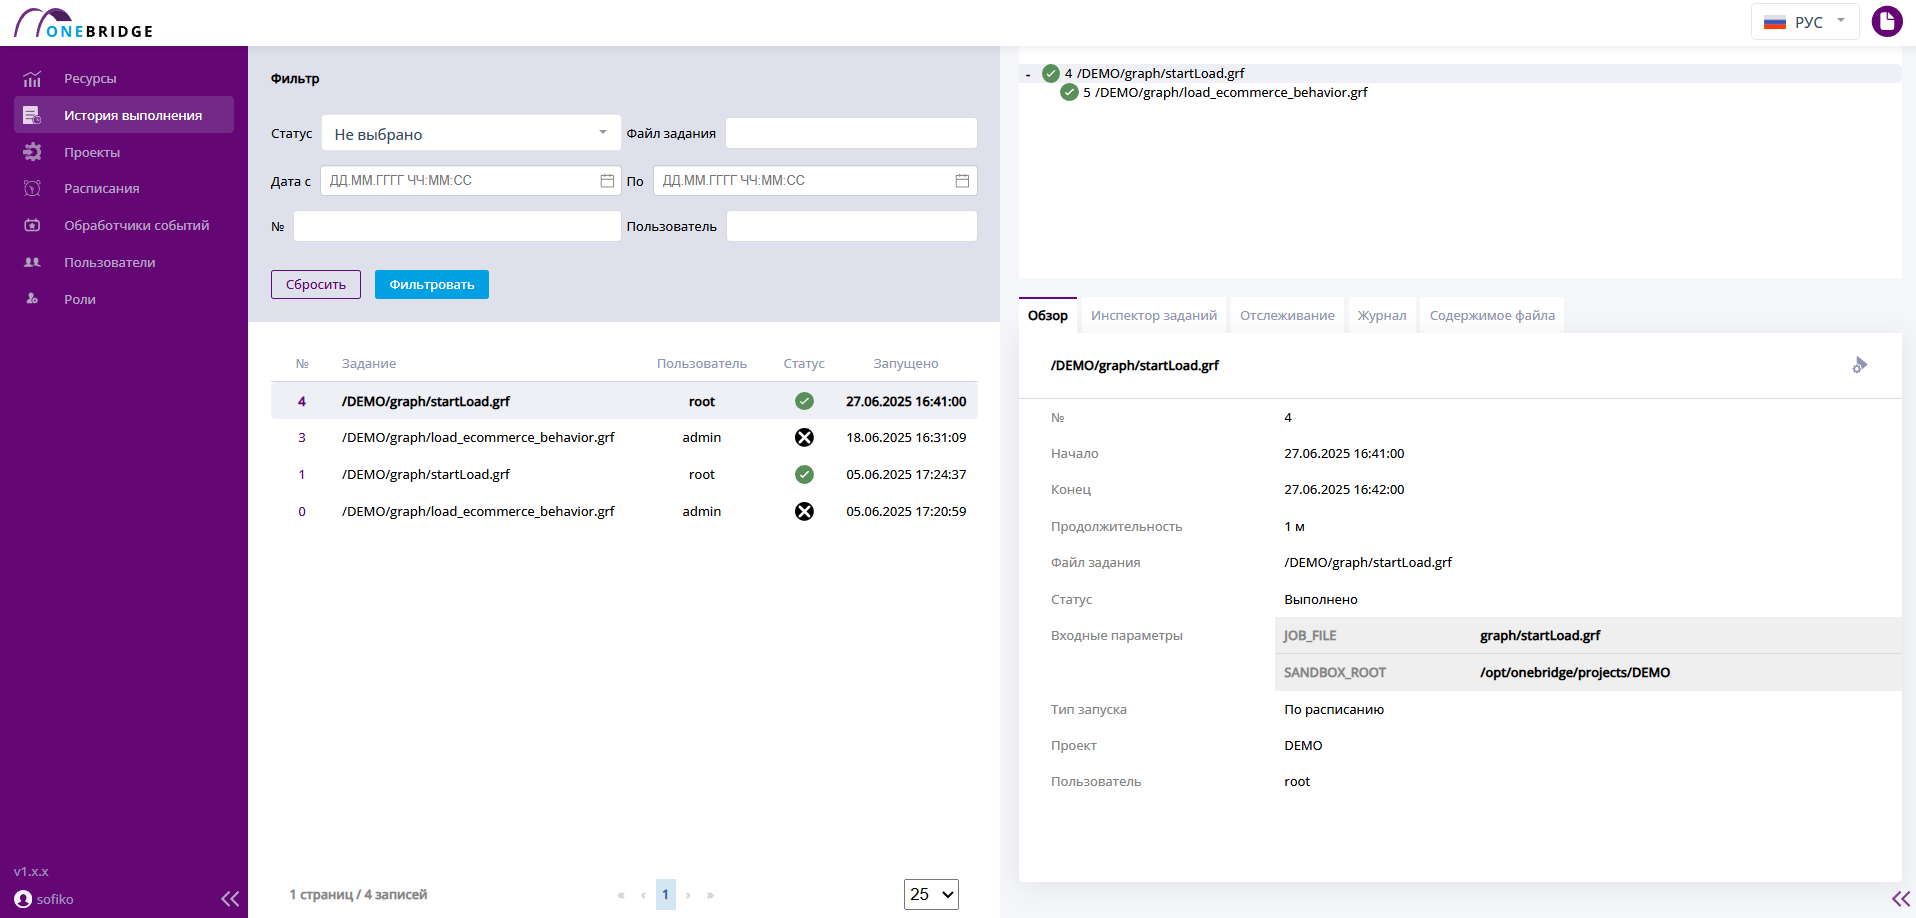Click the sofiko username at bottom
This screenshot has height=918, width=1916.
pyautogui.click(x=55, y=899)
